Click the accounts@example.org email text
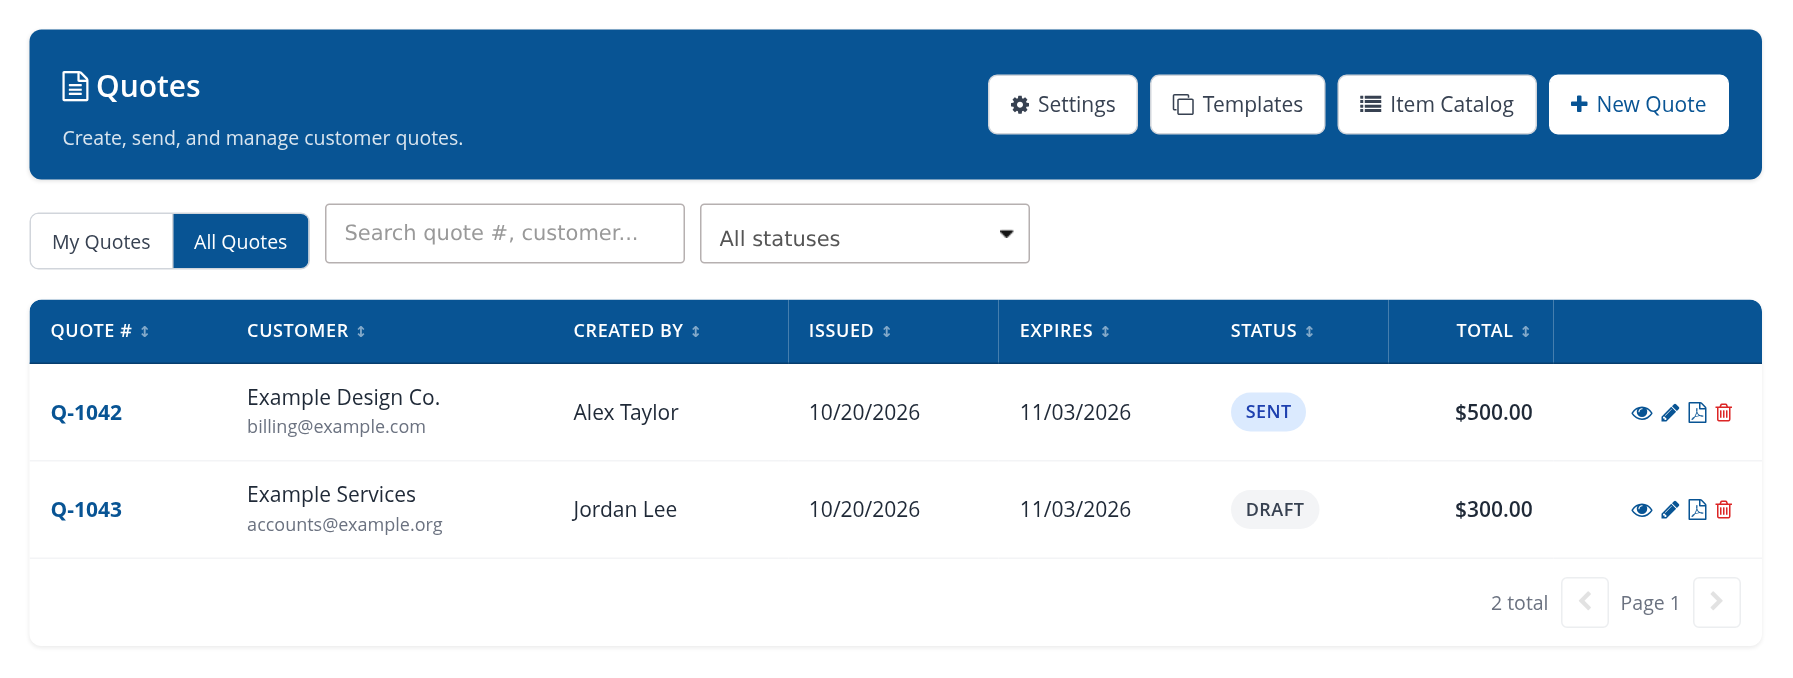This screenshot has width=1793, height=678. (344, 525)
